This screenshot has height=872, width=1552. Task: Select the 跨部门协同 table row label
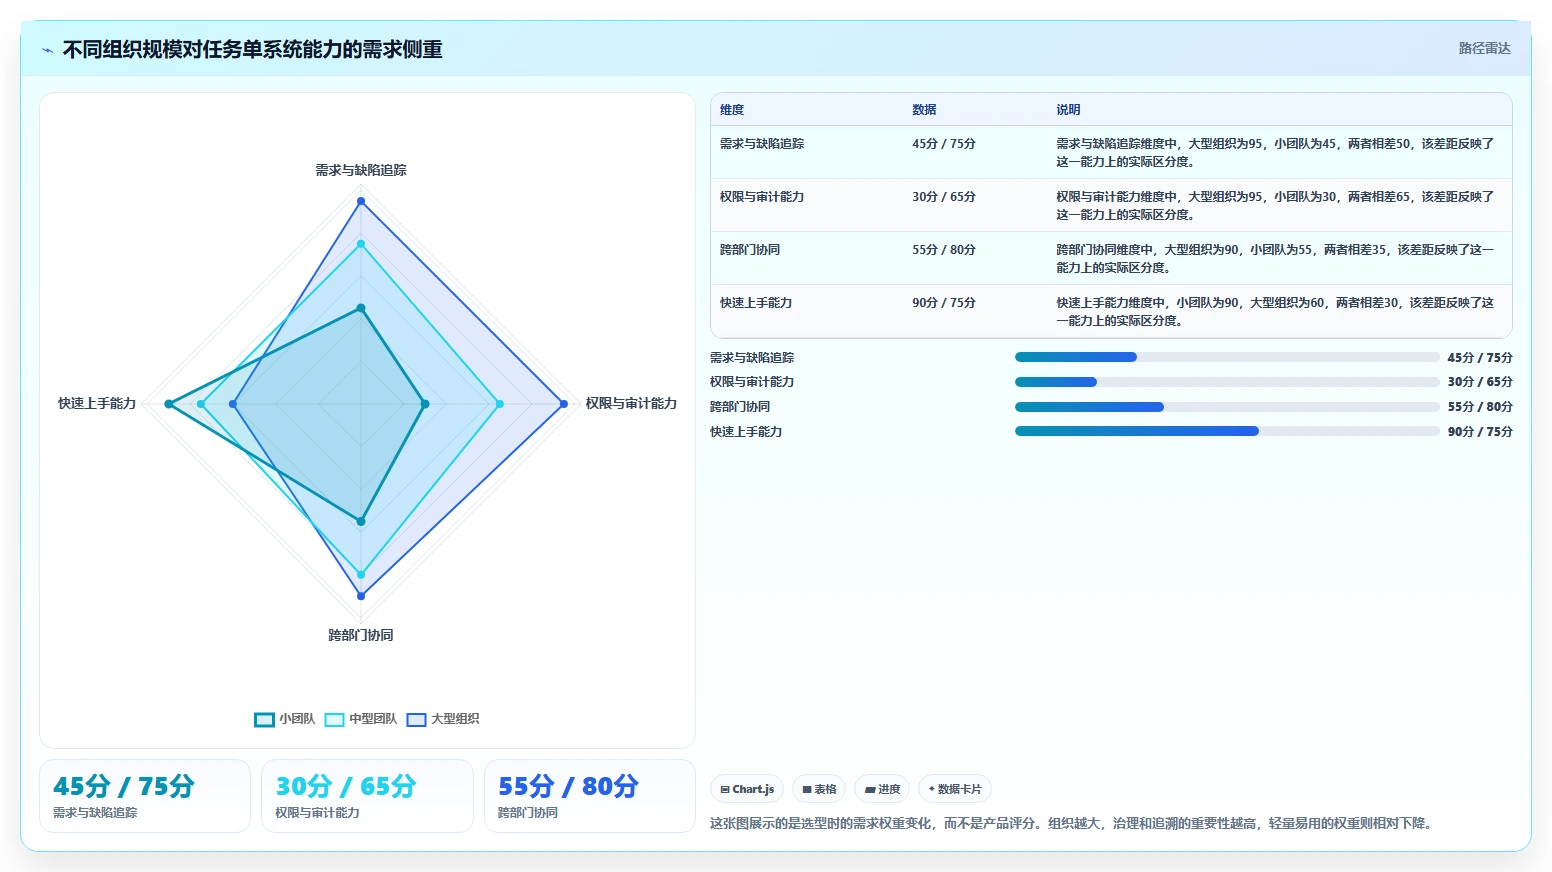coord(750,250)
